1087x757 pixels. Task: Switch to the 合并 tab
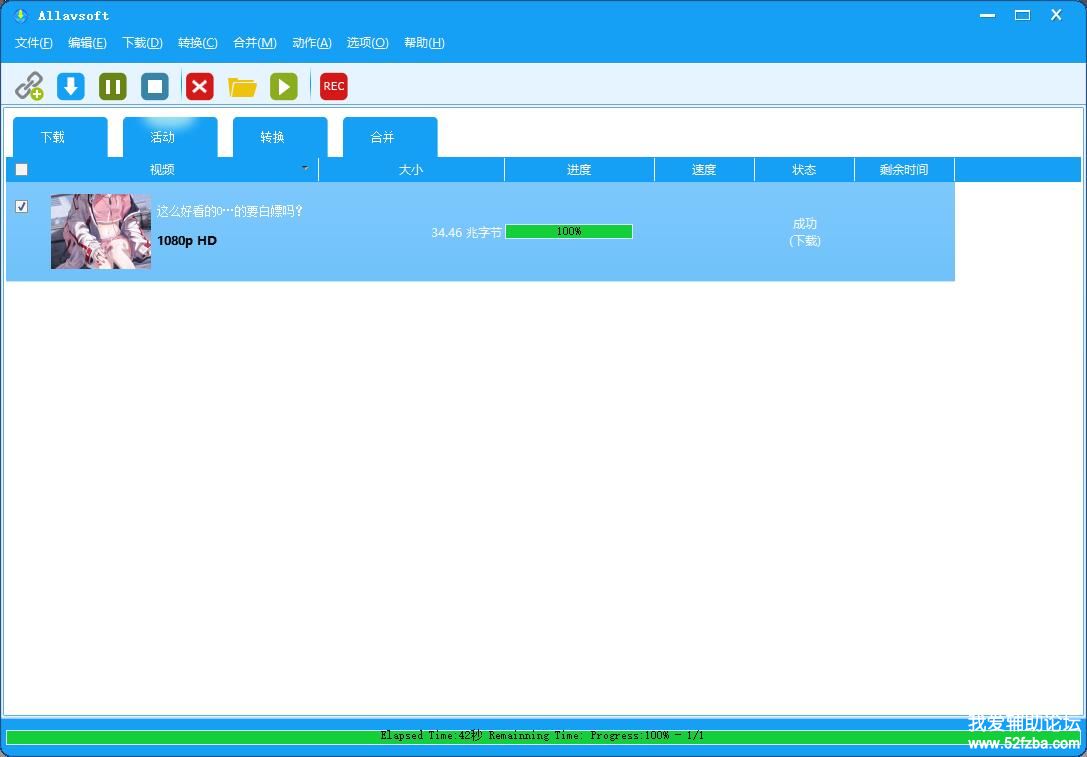click(x=390, y=137)
